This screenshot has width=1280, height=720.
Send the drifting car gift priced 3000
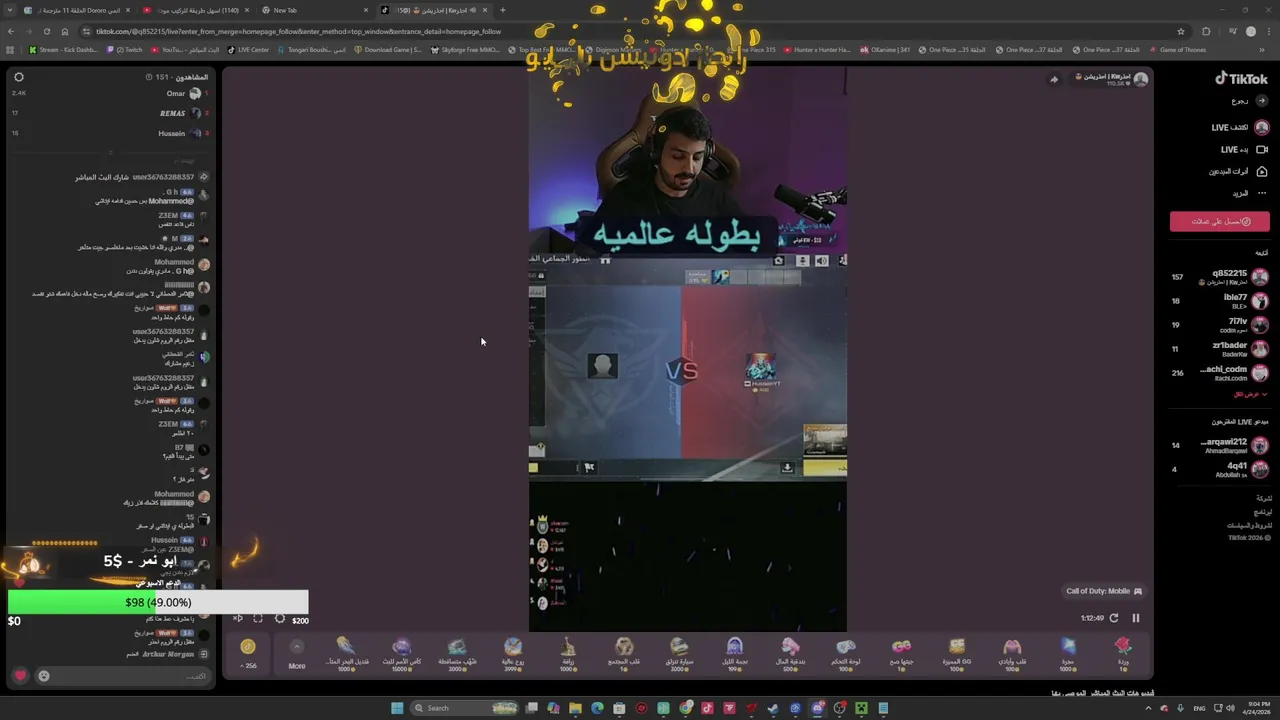pos(679,653)
